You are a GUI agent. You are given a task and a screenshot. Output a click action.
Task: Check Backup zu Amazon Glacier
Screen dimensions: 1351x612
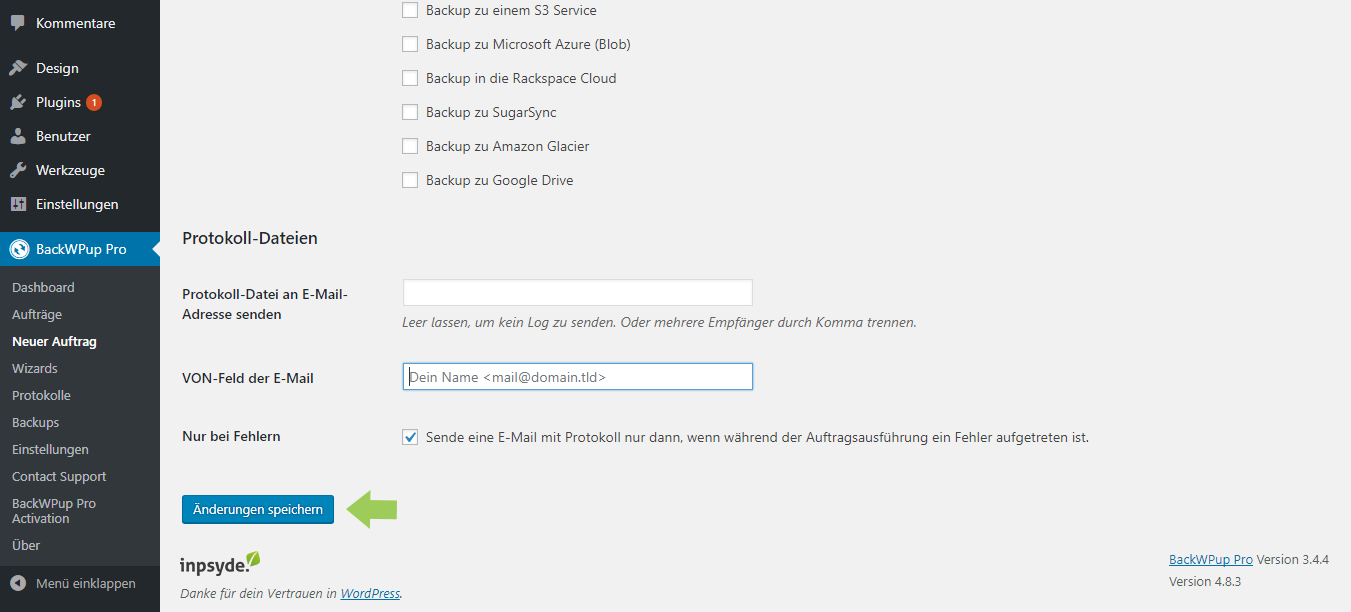[410, 146]
